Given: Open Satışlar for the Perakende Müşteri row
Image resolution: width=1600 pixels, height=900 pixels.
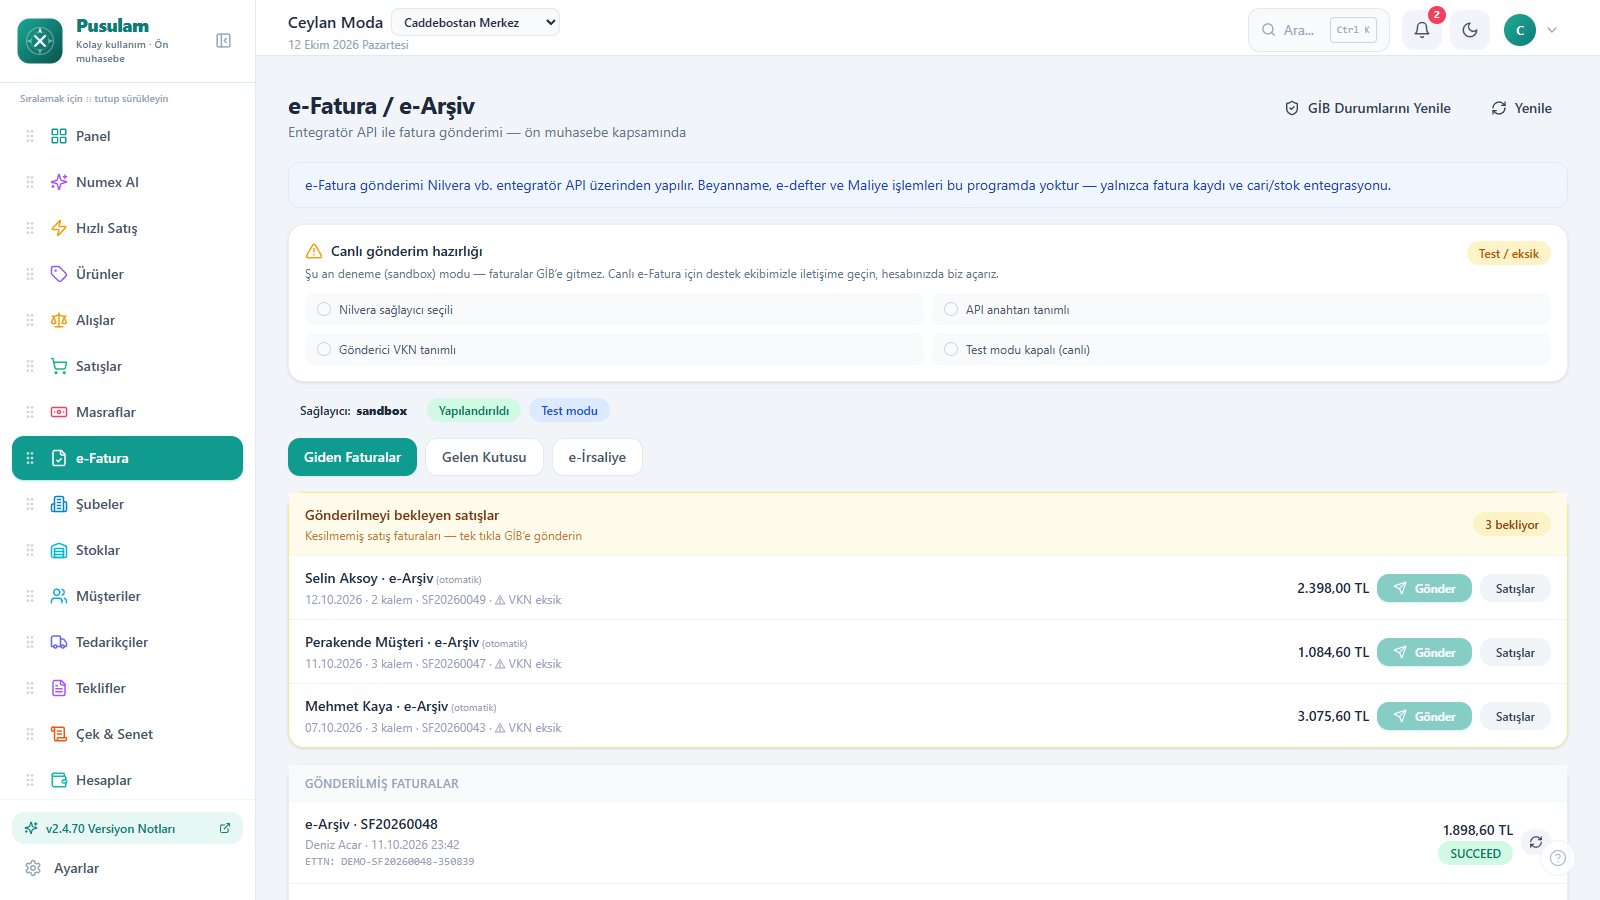Looking at the screenshot, I should [x=1515, y=652].
